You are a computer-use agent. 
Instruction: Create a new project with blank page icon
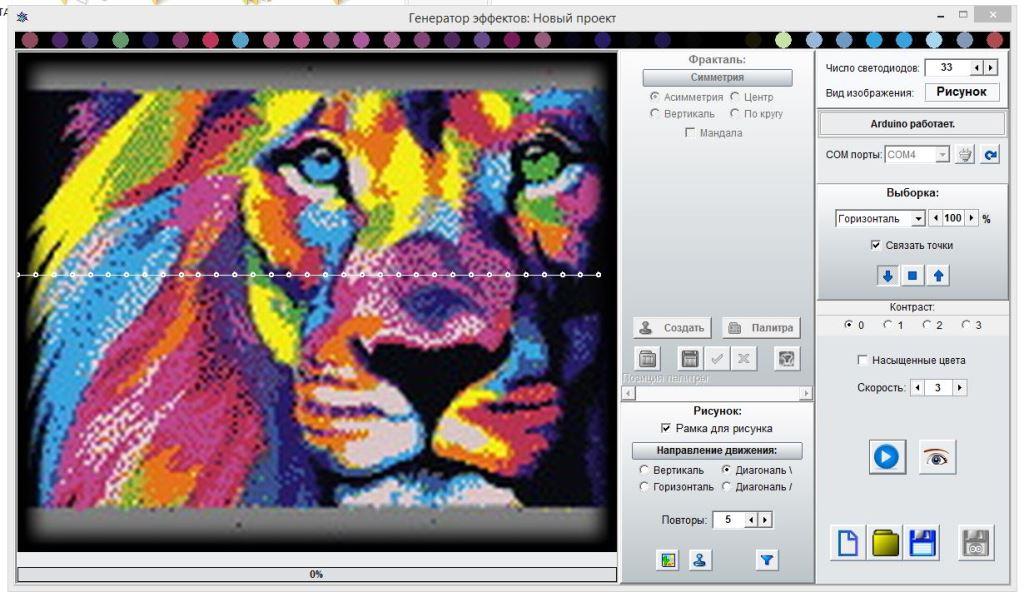point(848,543)
